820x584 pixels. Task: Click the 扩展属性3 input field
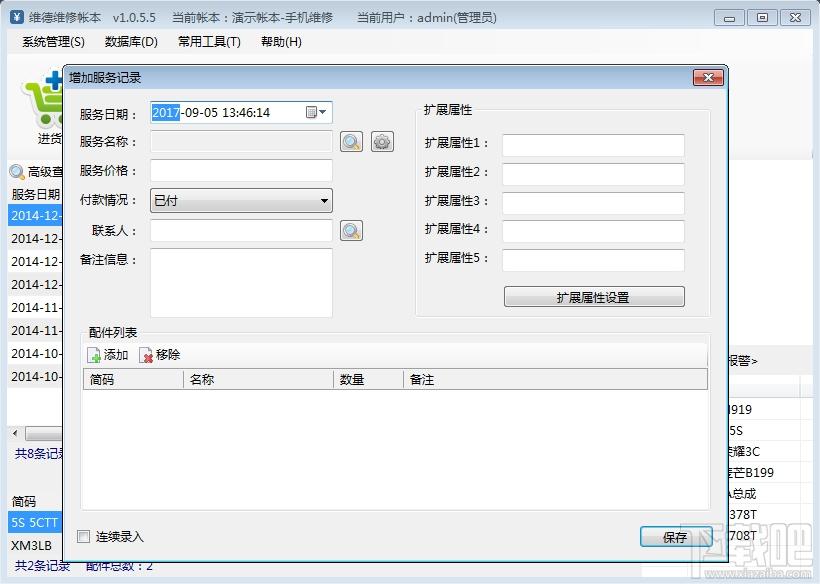594,203
